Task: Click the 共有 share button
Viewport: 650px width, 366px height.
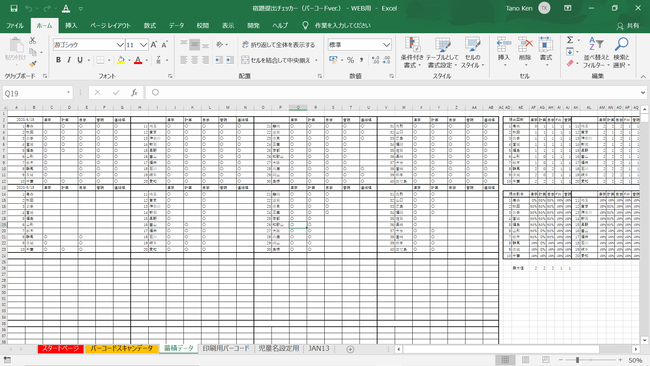Action: point(628,26)
